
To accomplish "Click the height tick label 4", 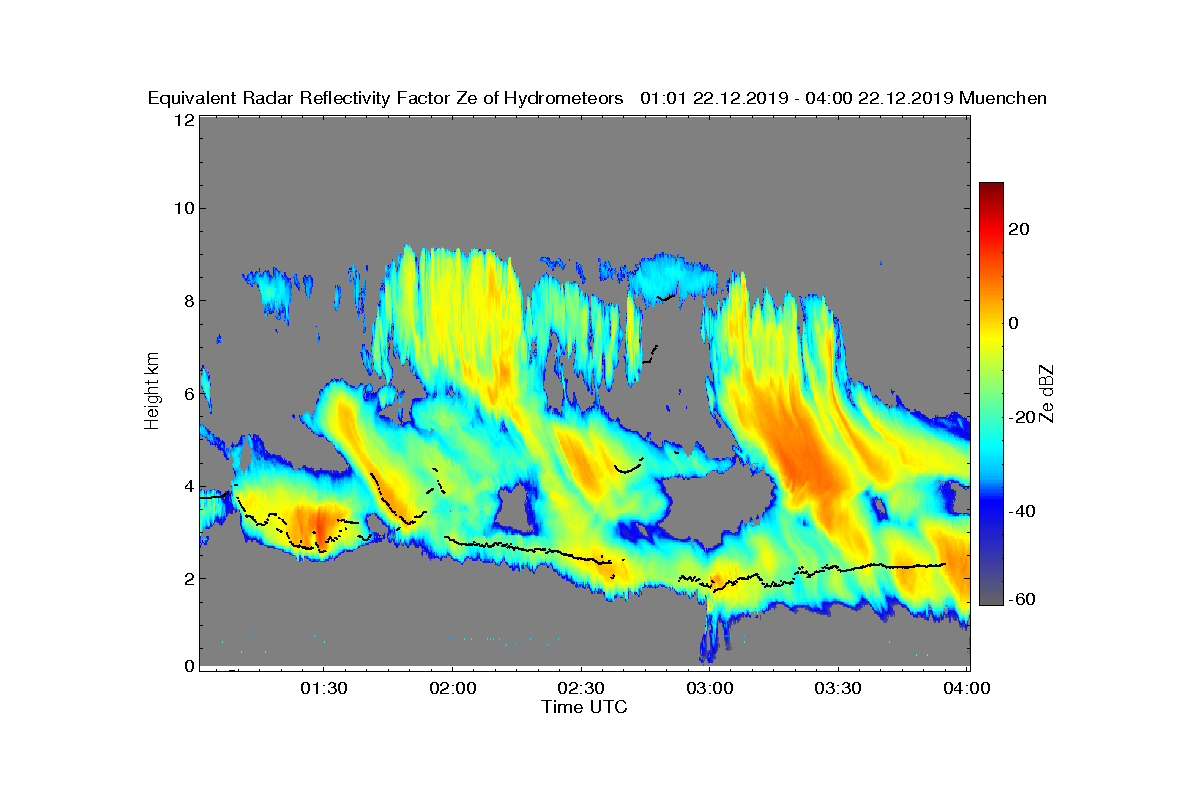I will pyautogui.click(x=188, y=487).
